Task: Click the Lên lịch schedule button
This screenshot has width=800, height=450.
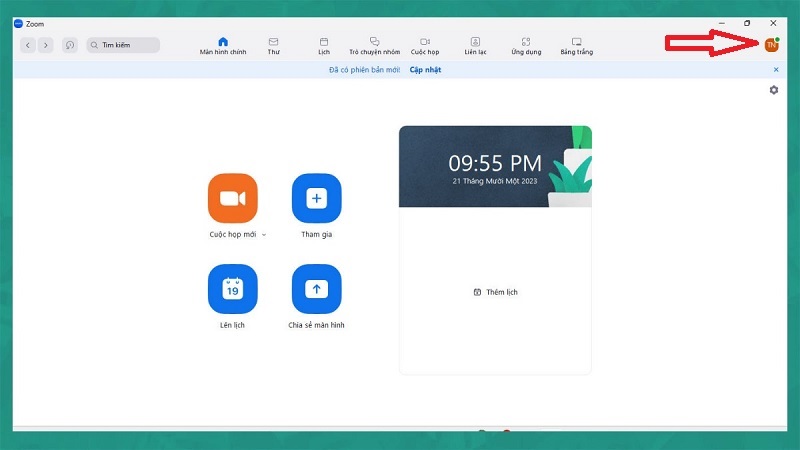Action: tap(232, 289)
